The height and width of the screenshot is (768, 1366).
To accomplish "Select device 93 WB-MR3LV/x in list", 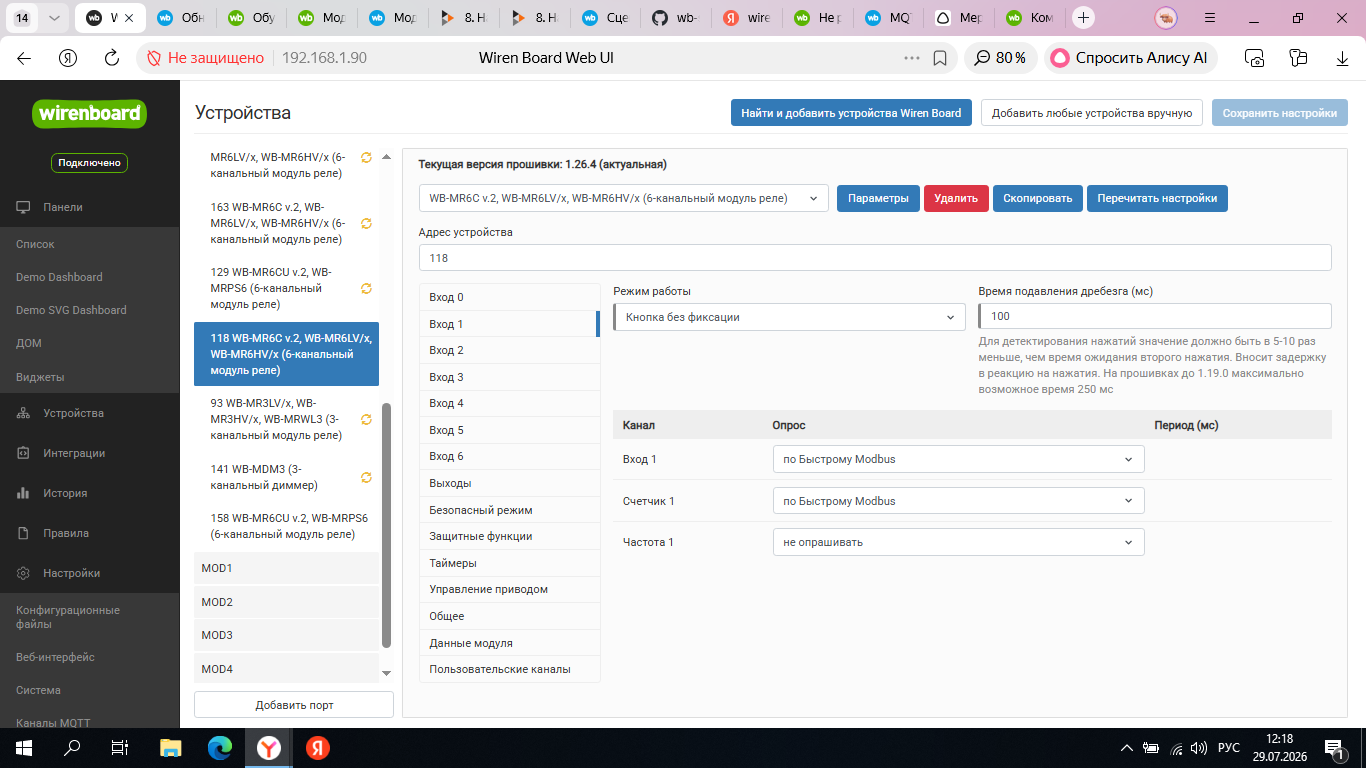I will 286,419.
